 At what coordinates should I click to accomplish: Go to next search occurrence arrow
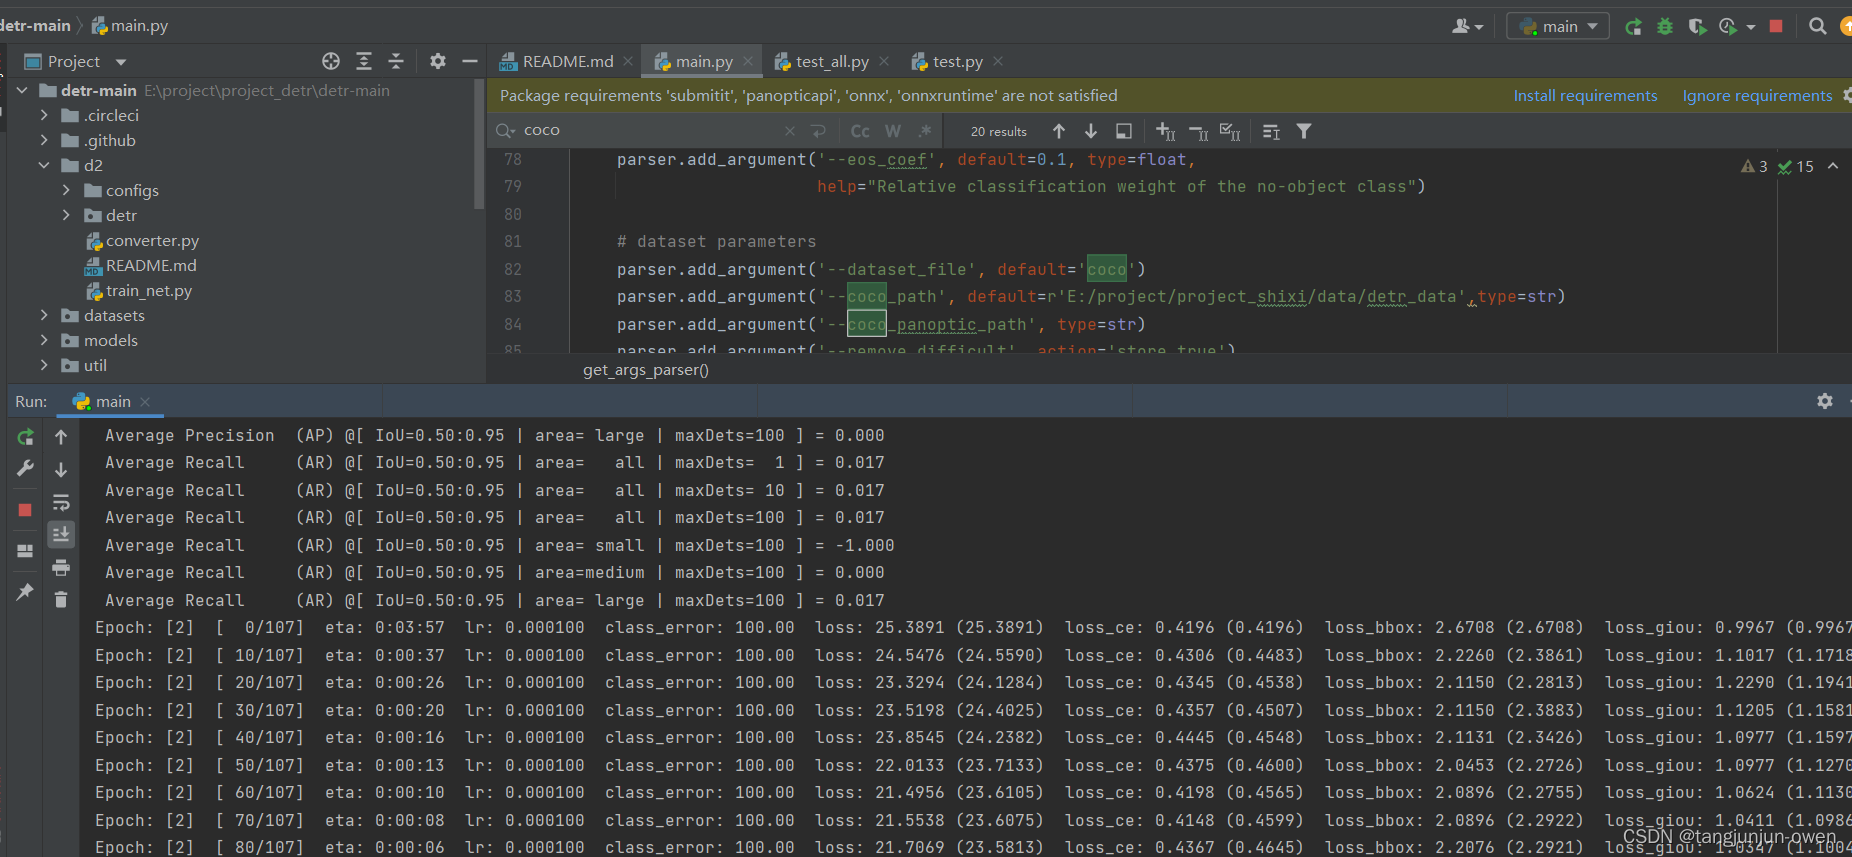click(1091, 131)
